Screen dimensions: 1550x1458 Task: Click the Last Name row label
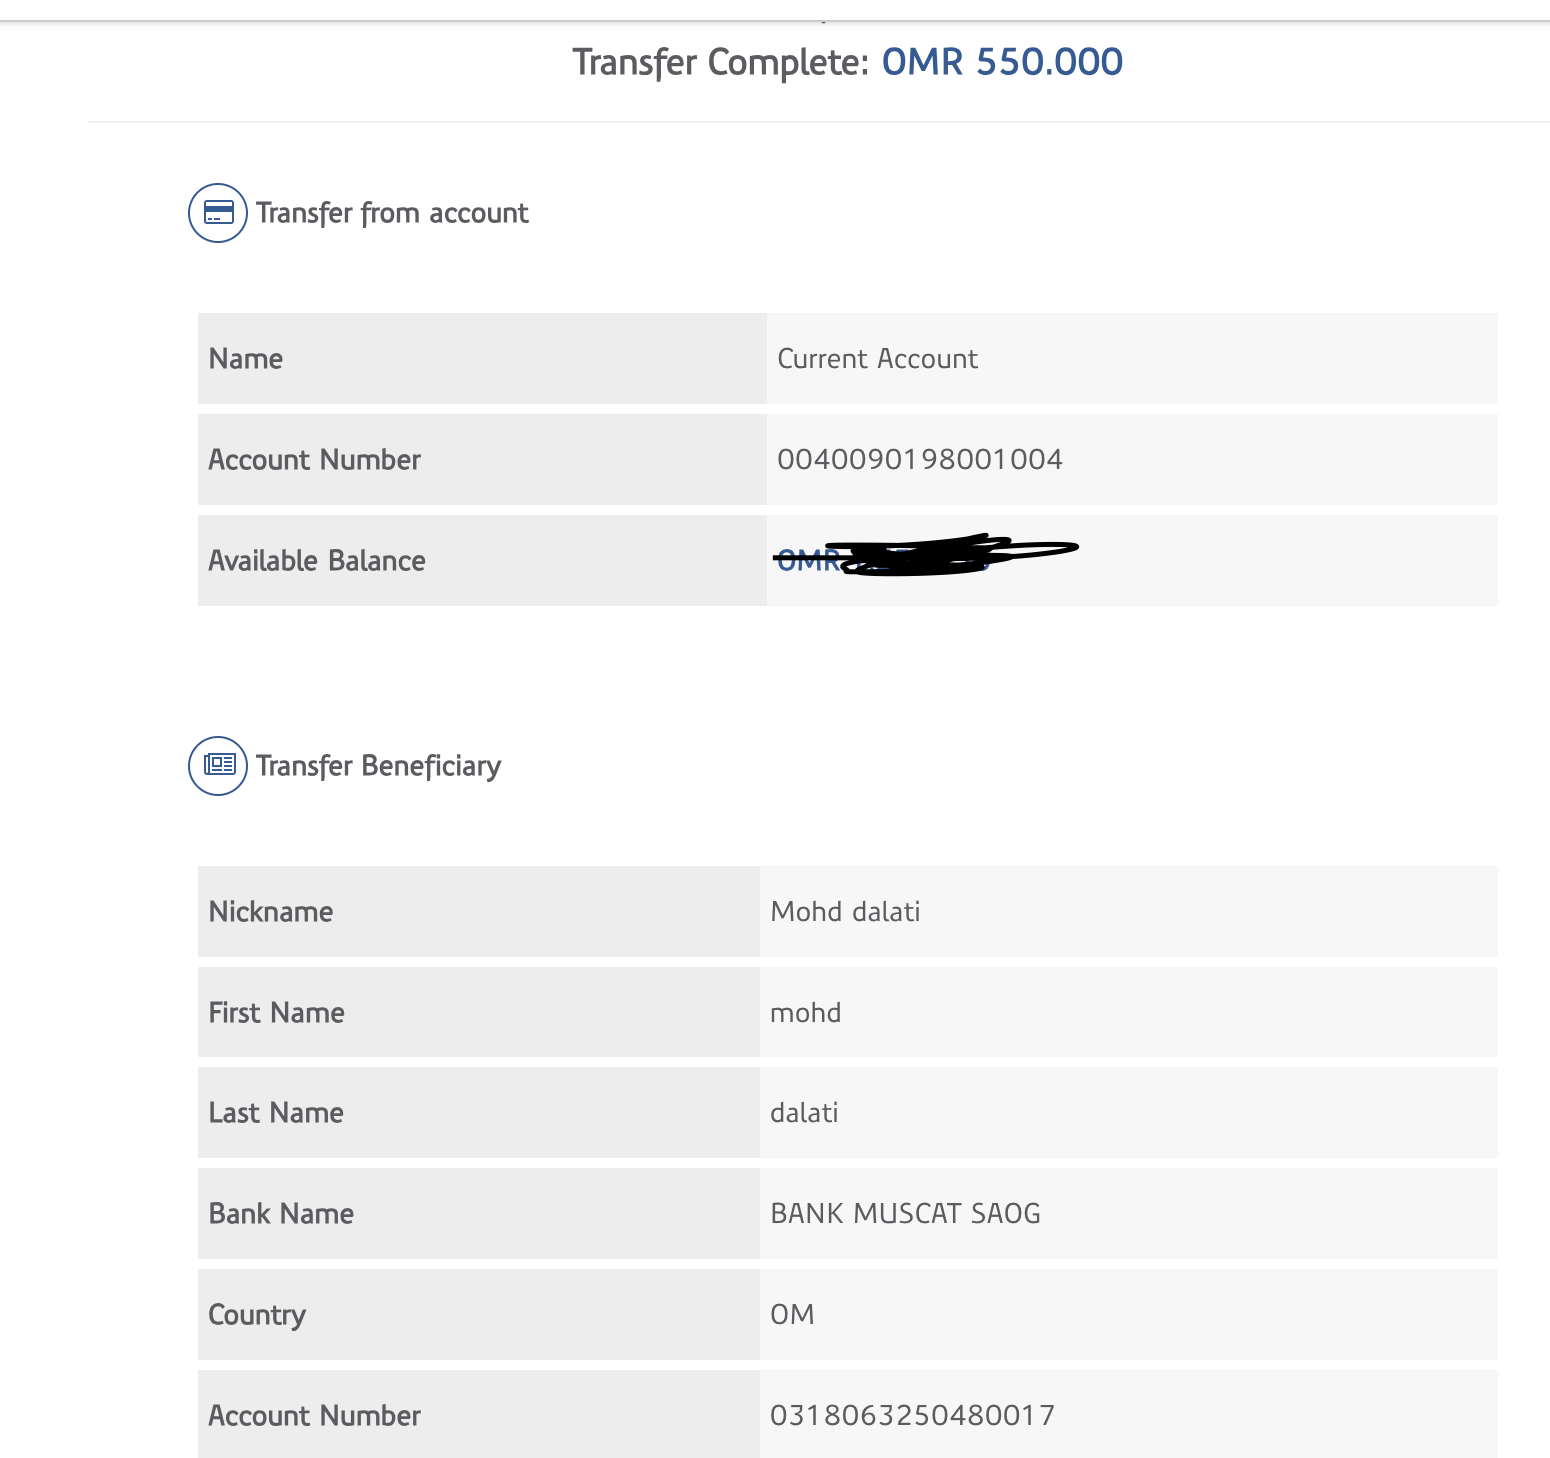click(276, 1113)
